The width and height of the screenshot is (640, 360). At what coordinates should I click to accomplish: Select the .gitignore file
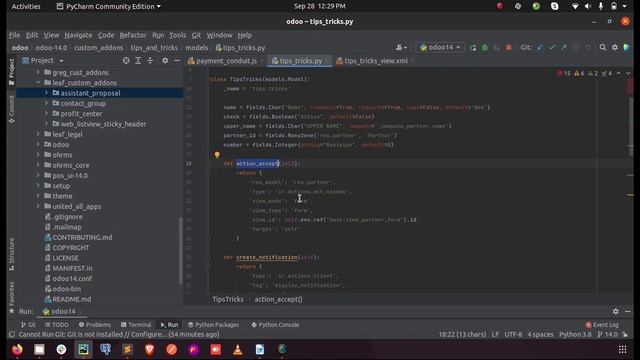67,217
